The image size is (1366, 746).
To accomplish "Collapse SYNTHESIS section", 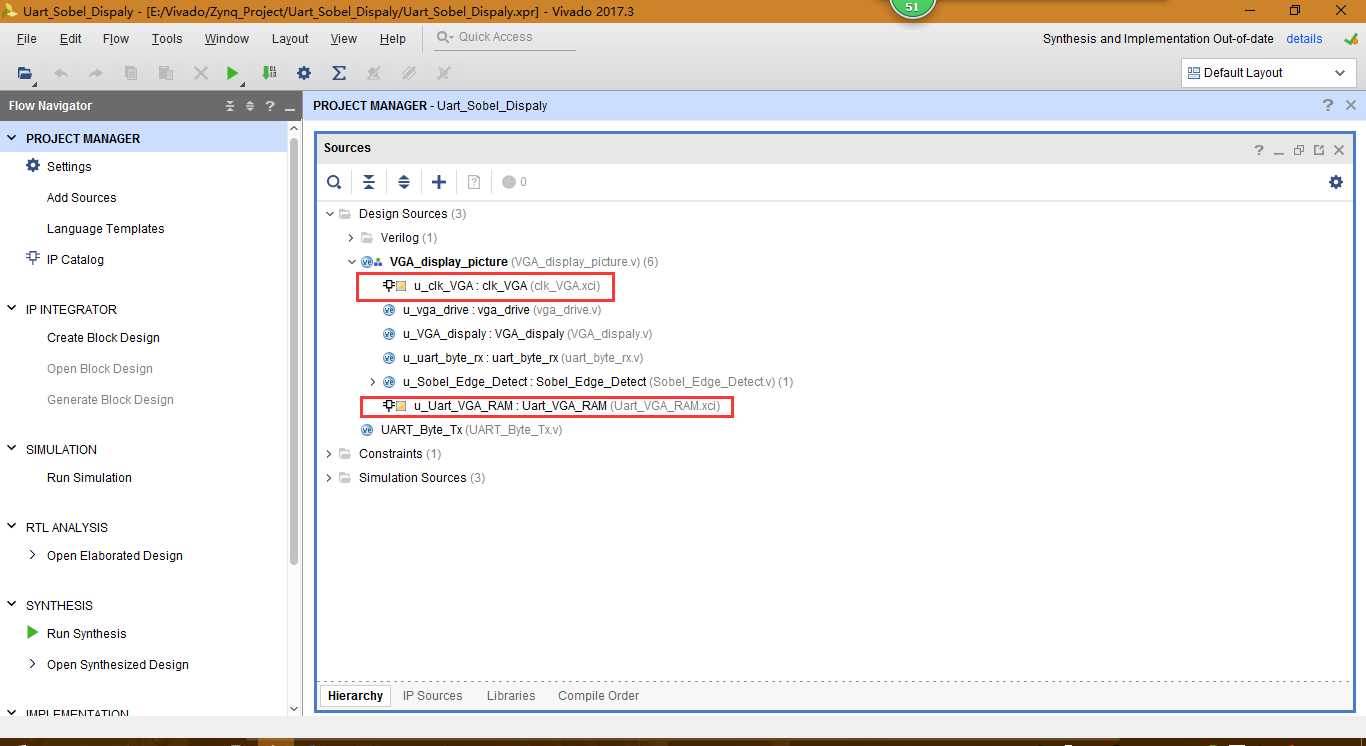I will (13, 605).
